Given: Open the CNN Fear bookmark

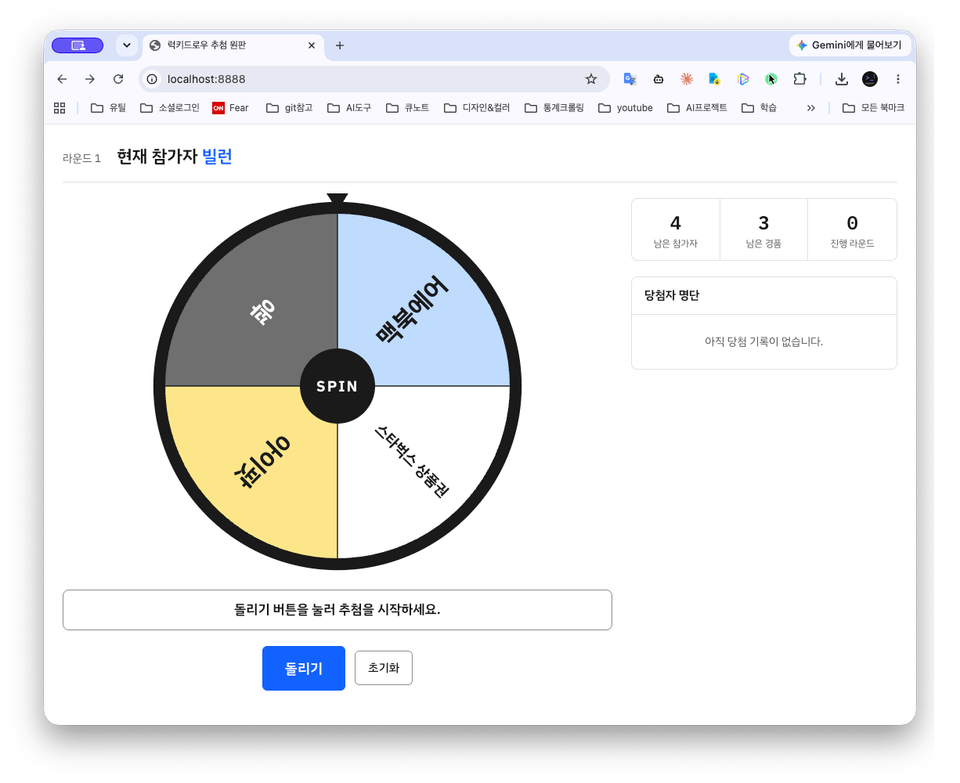Looking at the screenshot, I should (230, 108).
